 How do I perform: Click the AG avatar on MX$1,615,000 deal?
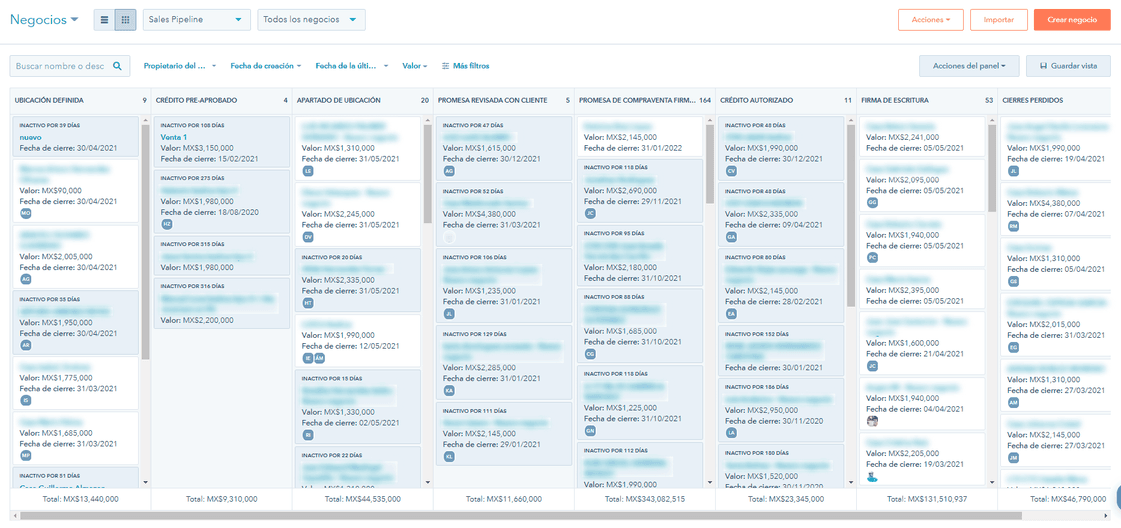[x=449, y=171]
